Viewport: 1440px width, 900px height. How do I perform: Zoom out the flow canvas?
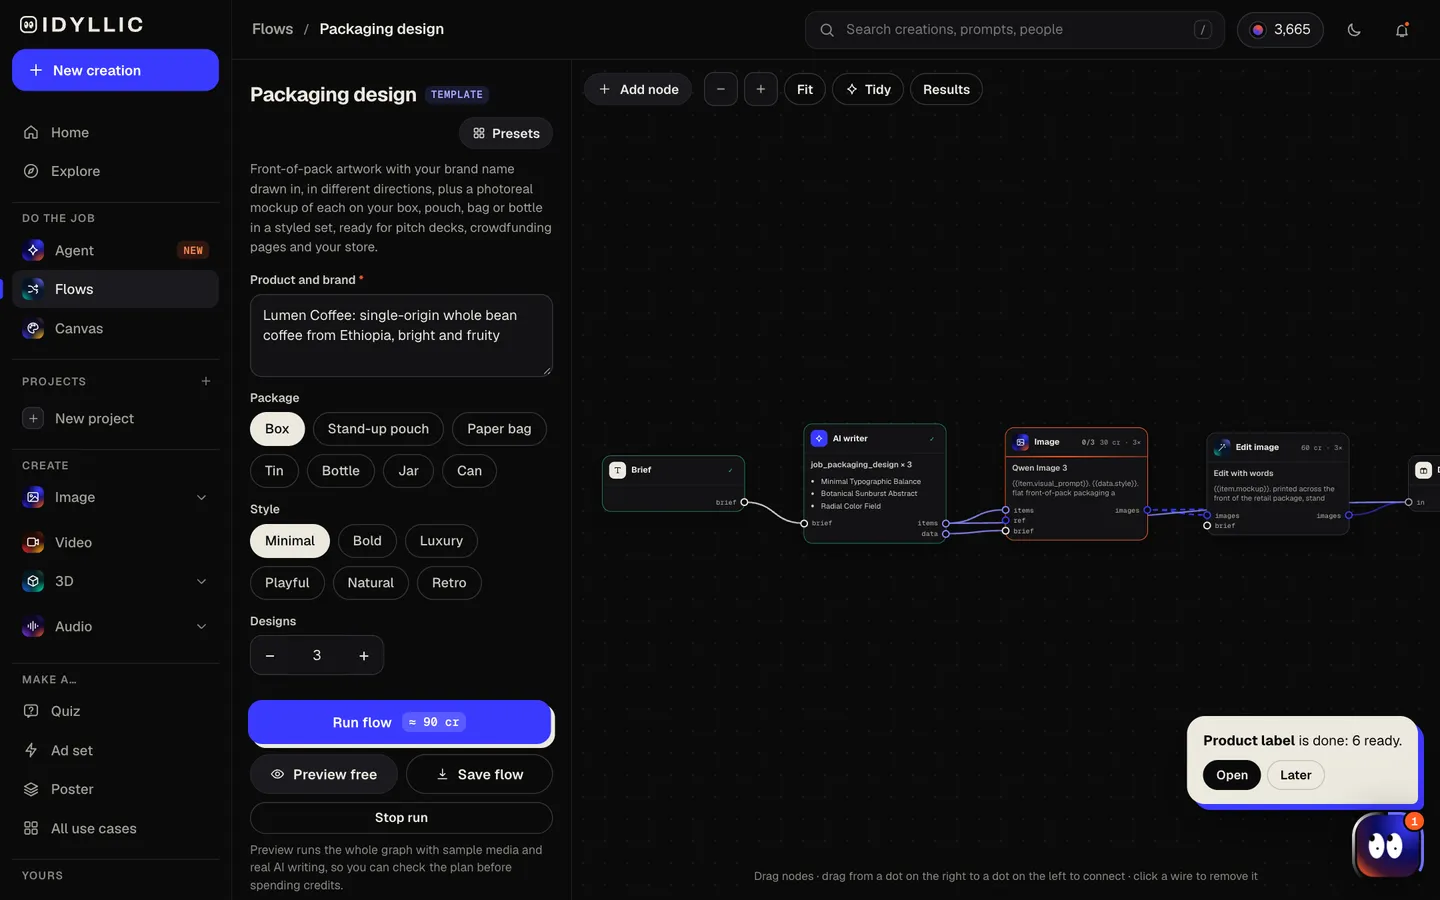click(721, 89)
